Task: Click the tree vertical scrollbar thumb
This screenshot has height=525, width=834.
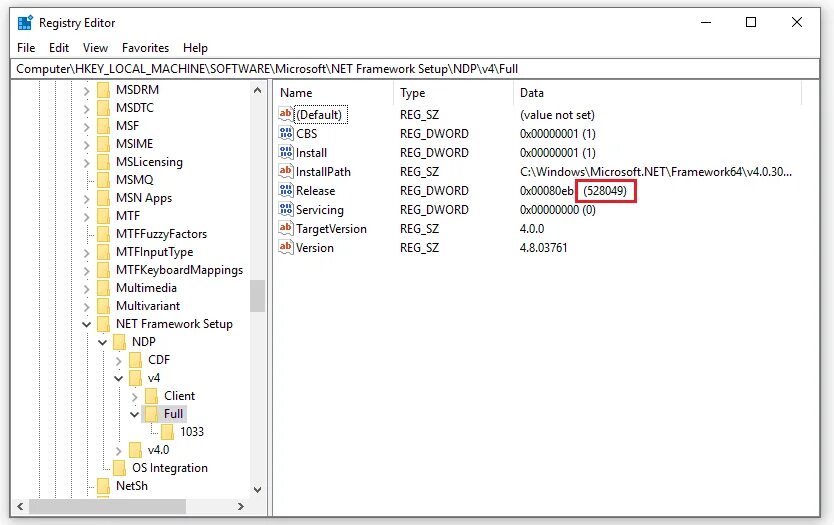Action: point(257,296)
